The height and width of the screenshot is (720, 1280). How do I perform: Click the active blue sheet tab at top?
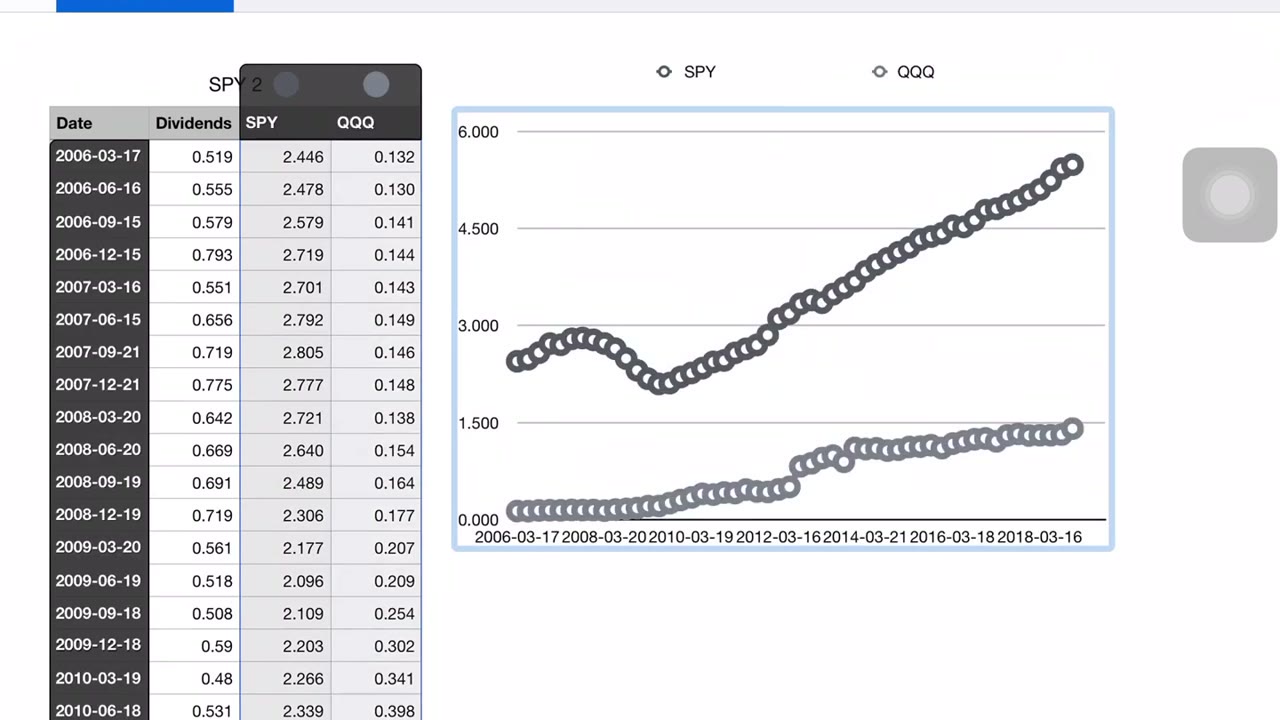(x=145, y=6)
